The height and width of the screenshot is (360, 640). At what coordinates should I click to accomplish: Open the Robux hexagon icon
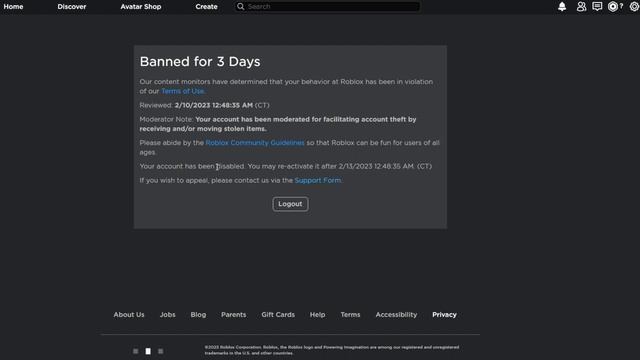tap(613, 7)
